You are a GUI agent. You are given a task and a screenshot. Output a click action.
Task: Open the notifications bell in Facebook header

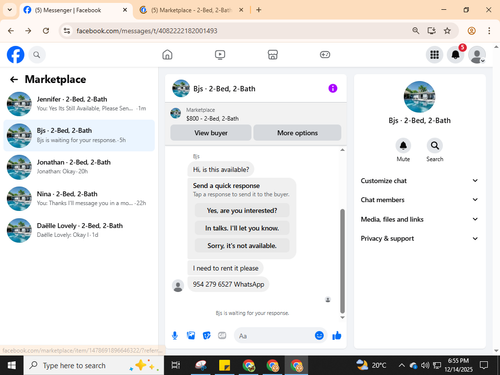(x=456, y=55)
